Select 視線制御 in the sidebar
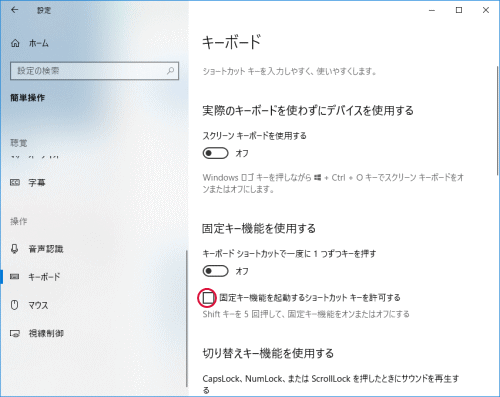The width and height of the screenshot is (500, 397). (46, 333)
